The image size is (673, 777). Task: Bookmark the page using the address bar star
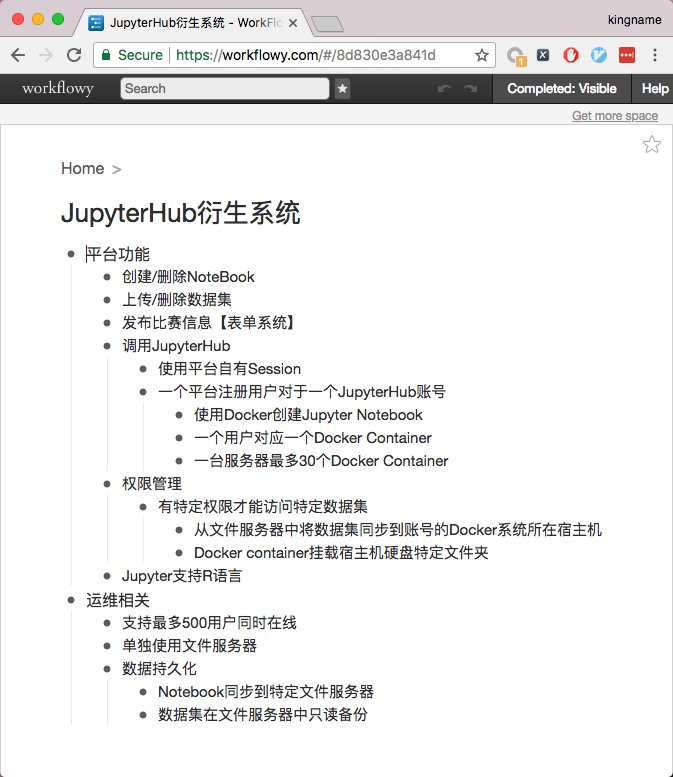(x=482, y=55)
